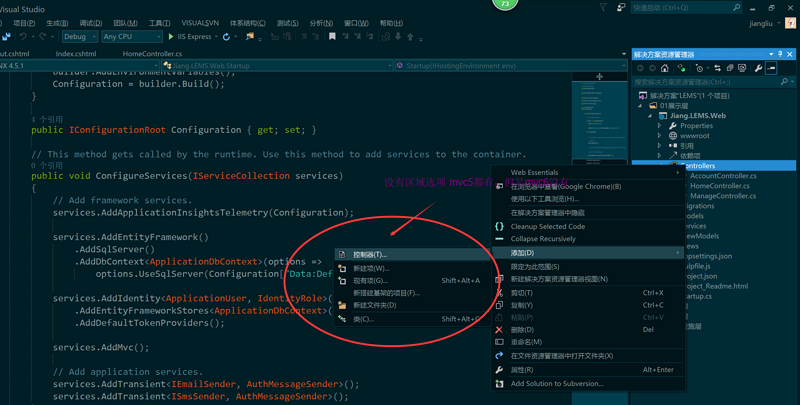Screen dimensions: 800x405
Task: Choose Collapse Recursively in context menu
Action: 588,239
